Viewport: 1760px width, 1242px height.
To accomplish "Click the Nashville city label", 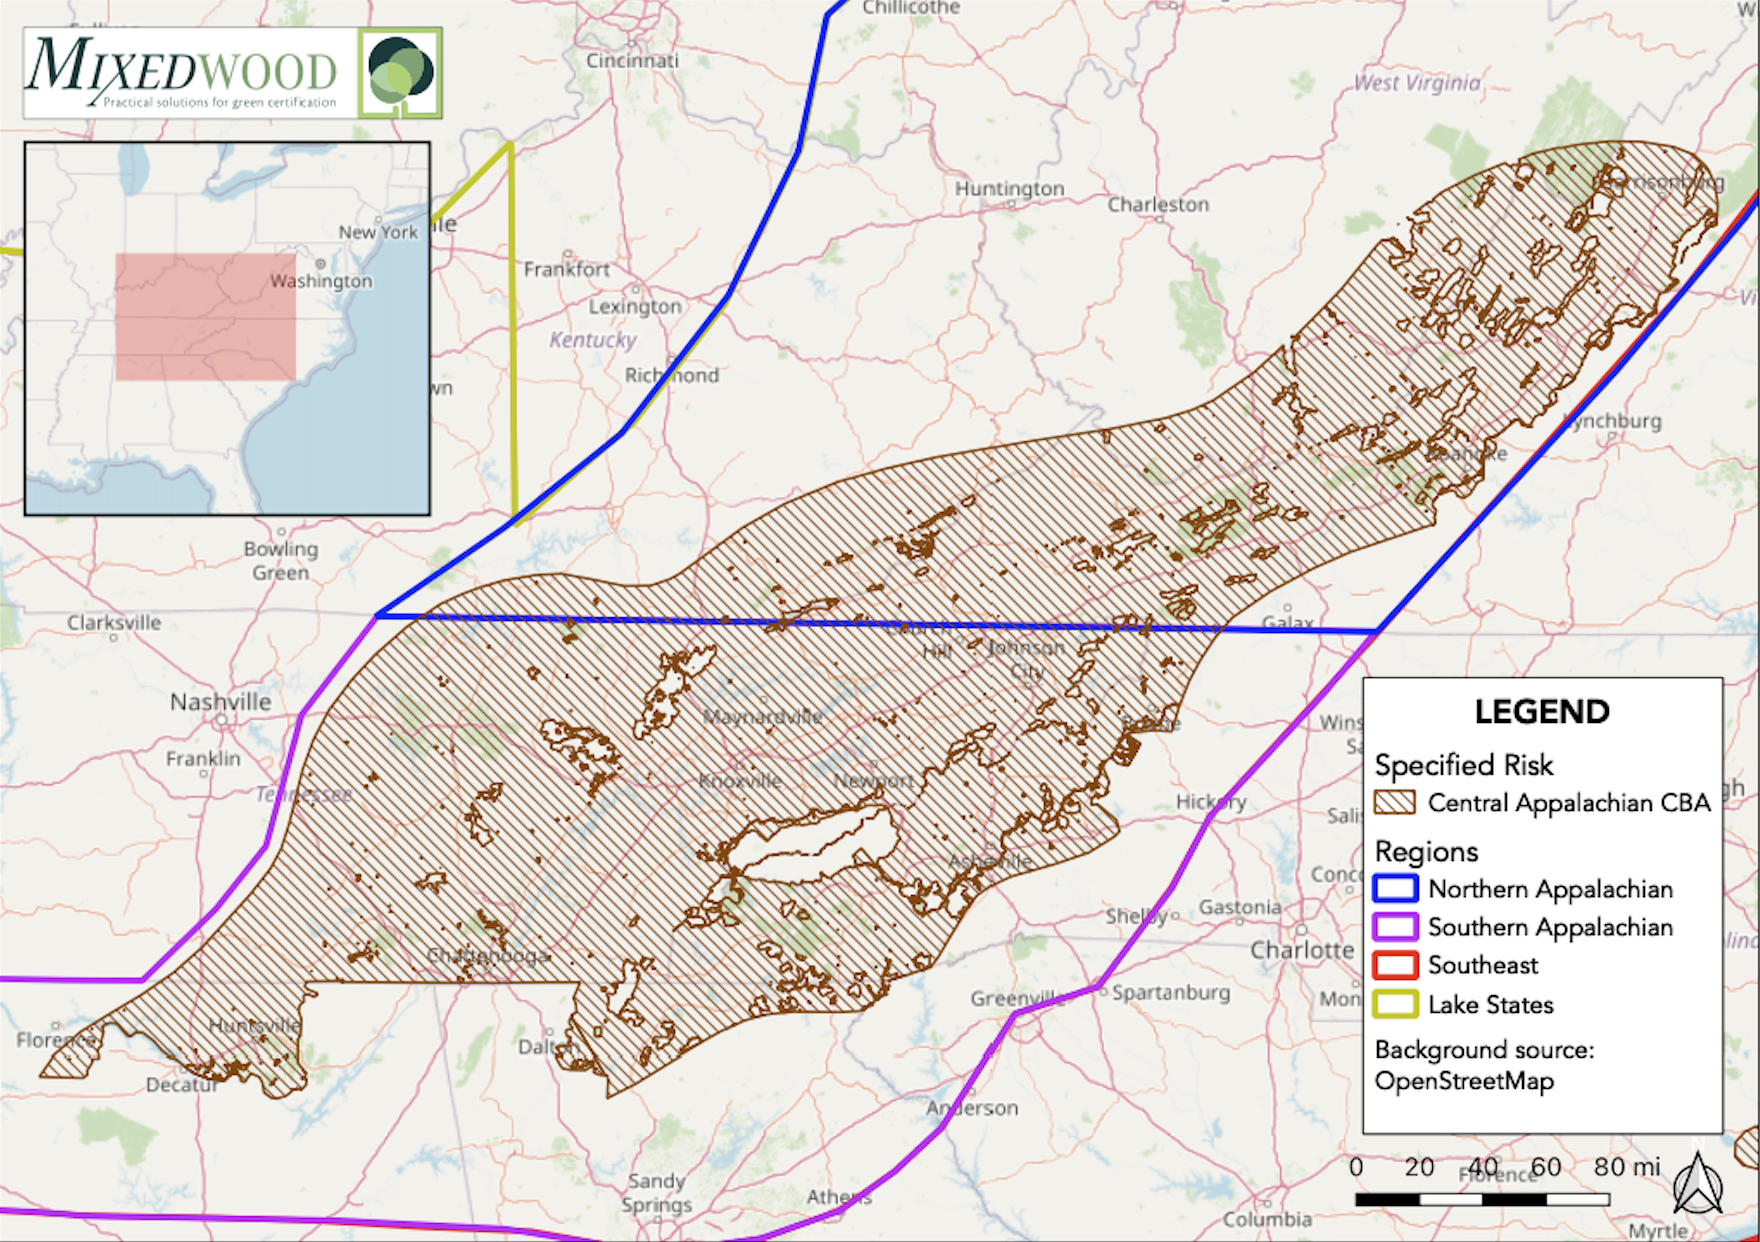I will point(220,702).
